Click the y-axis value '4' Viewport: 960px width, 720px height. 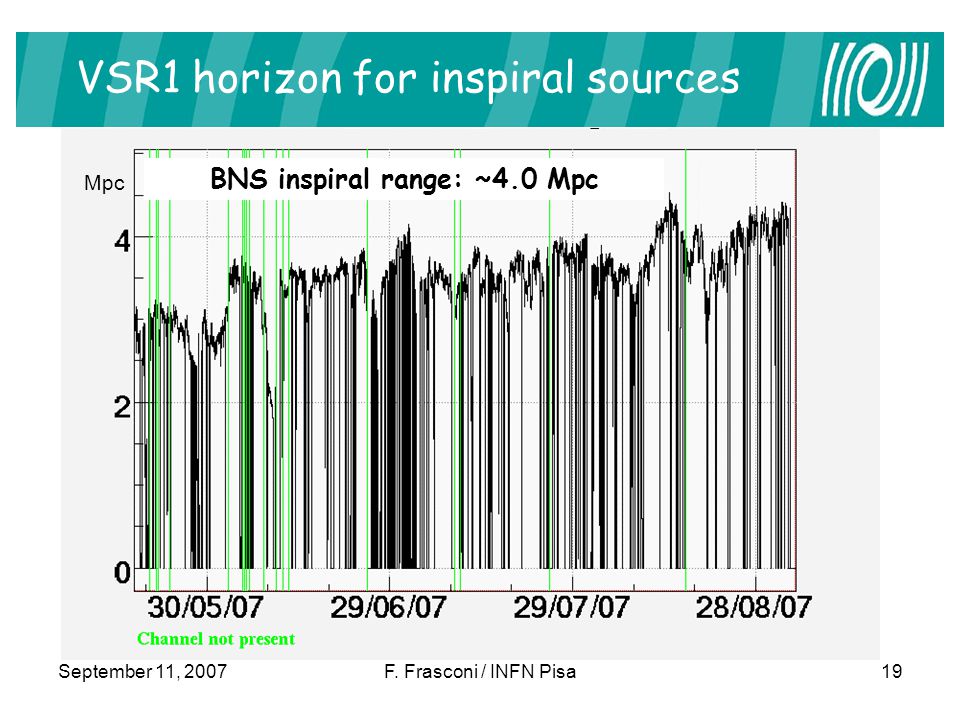(x=122, y=242)
